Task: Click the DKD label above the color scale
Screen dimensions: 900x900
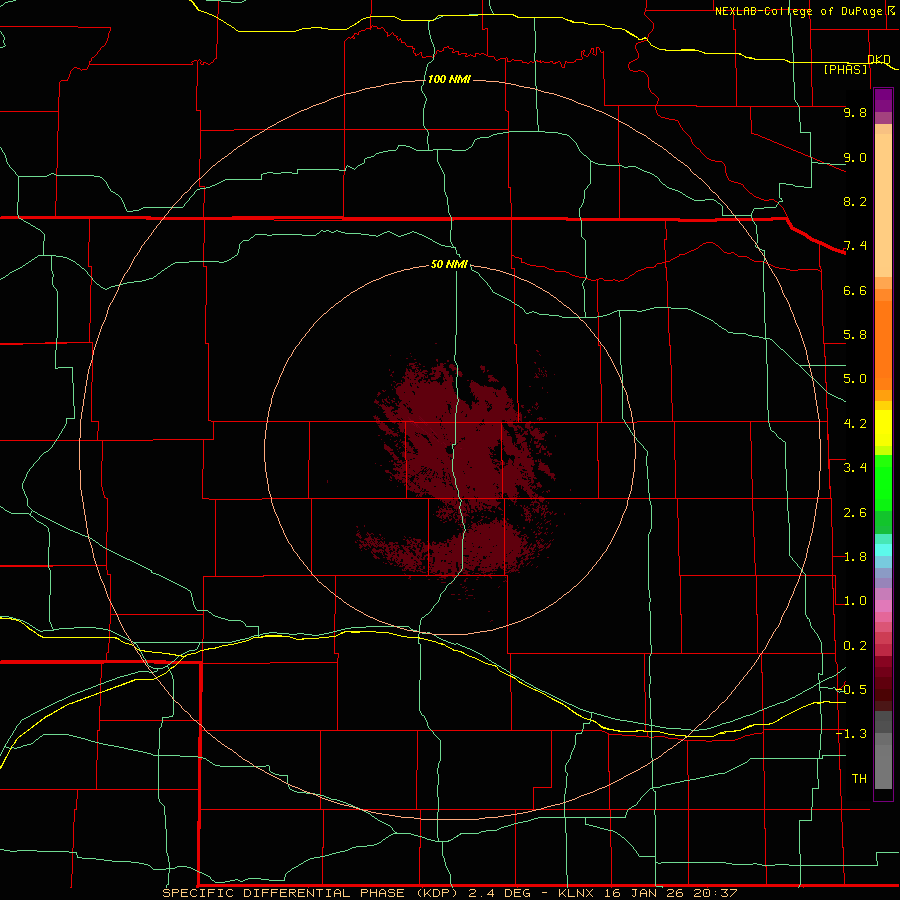Action: pyautogui.click(x=879, y=59)
